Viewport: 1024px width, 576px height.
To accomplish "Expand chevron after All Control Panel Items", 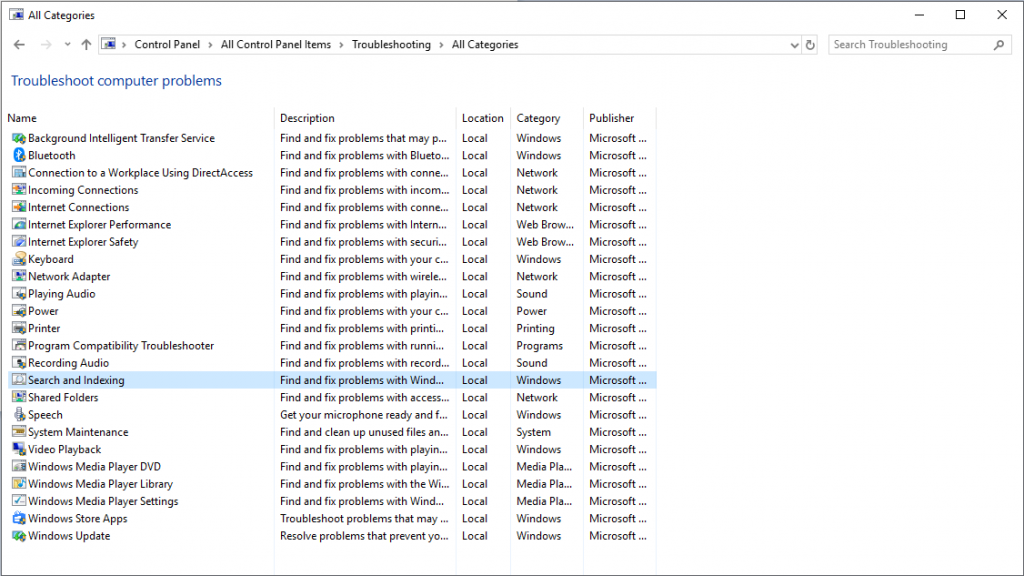I will [341, 45].
